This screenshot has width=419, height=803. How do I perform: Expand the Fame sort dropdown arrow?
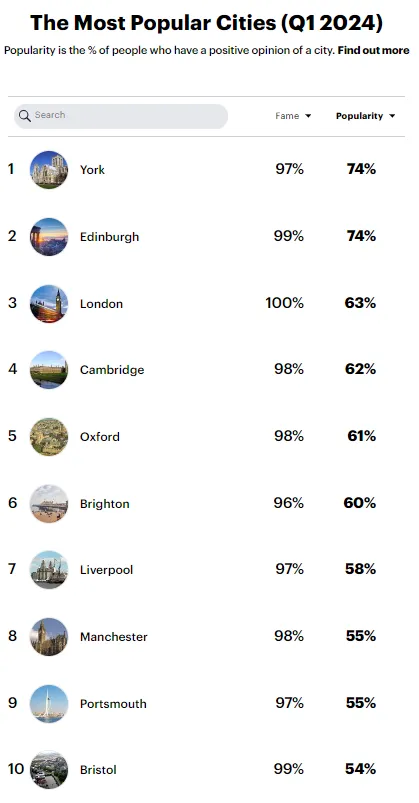[308, 116]
